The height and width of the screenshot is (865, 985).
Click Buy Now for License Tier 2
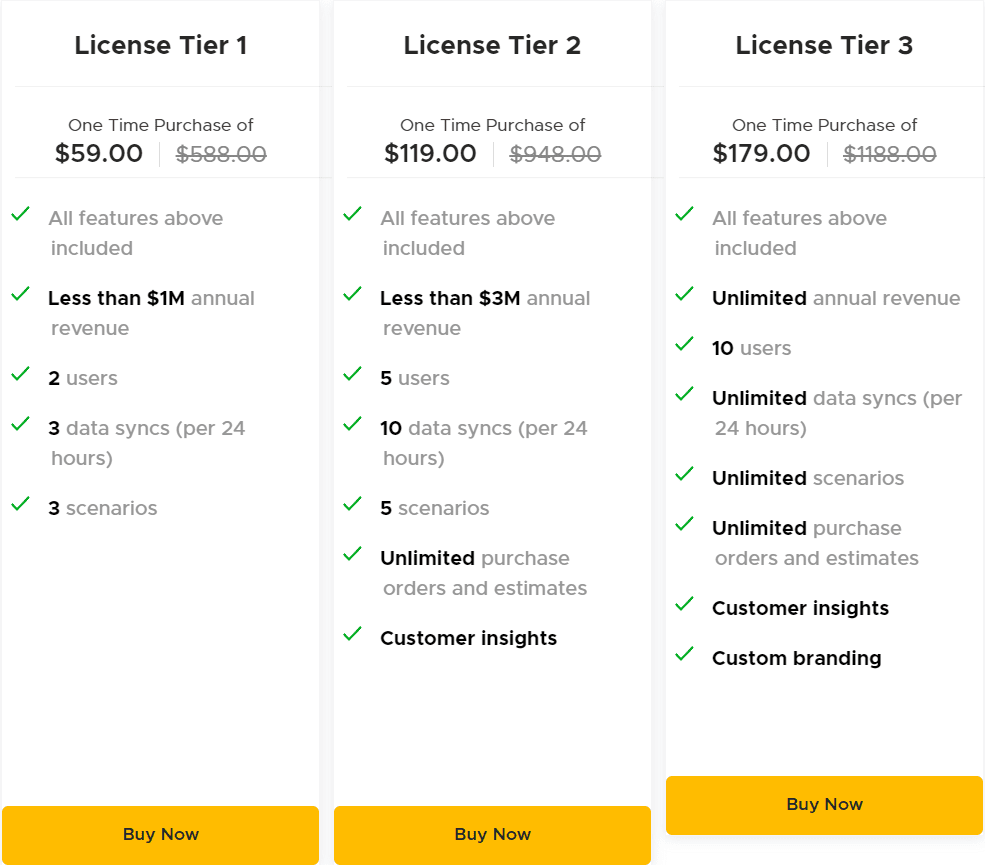[x=492, y=834]
